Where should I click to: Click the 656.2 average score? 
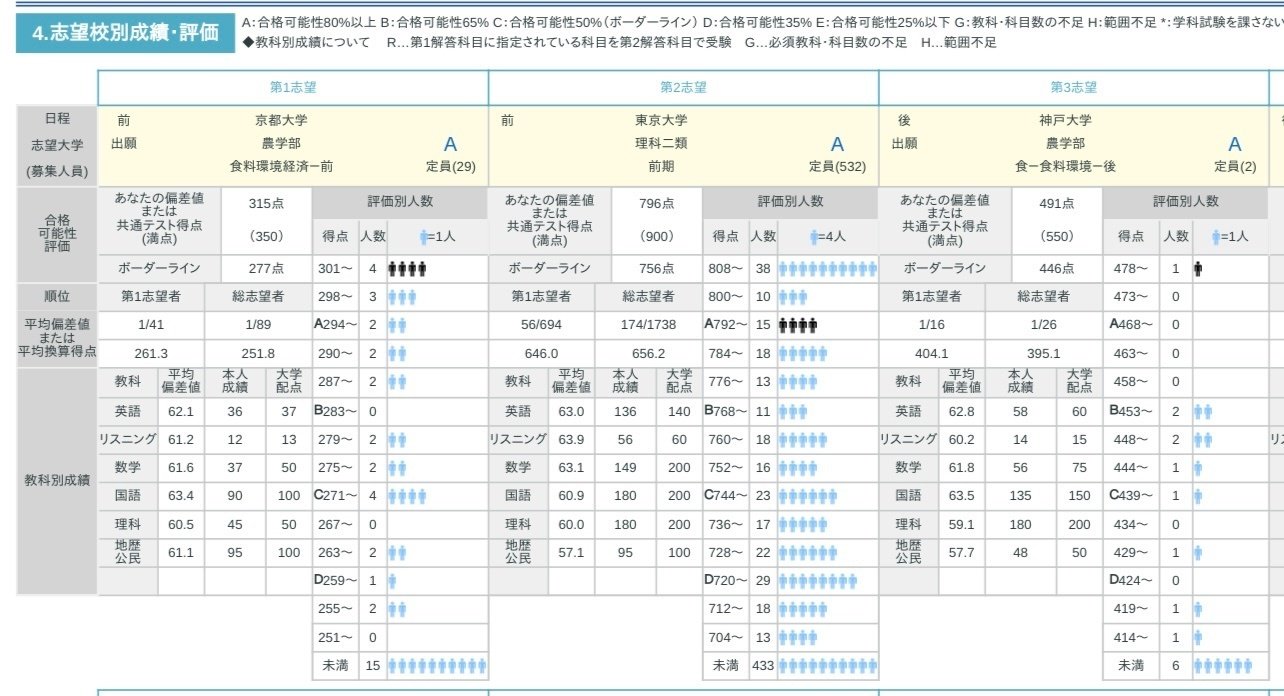[648, 354]
